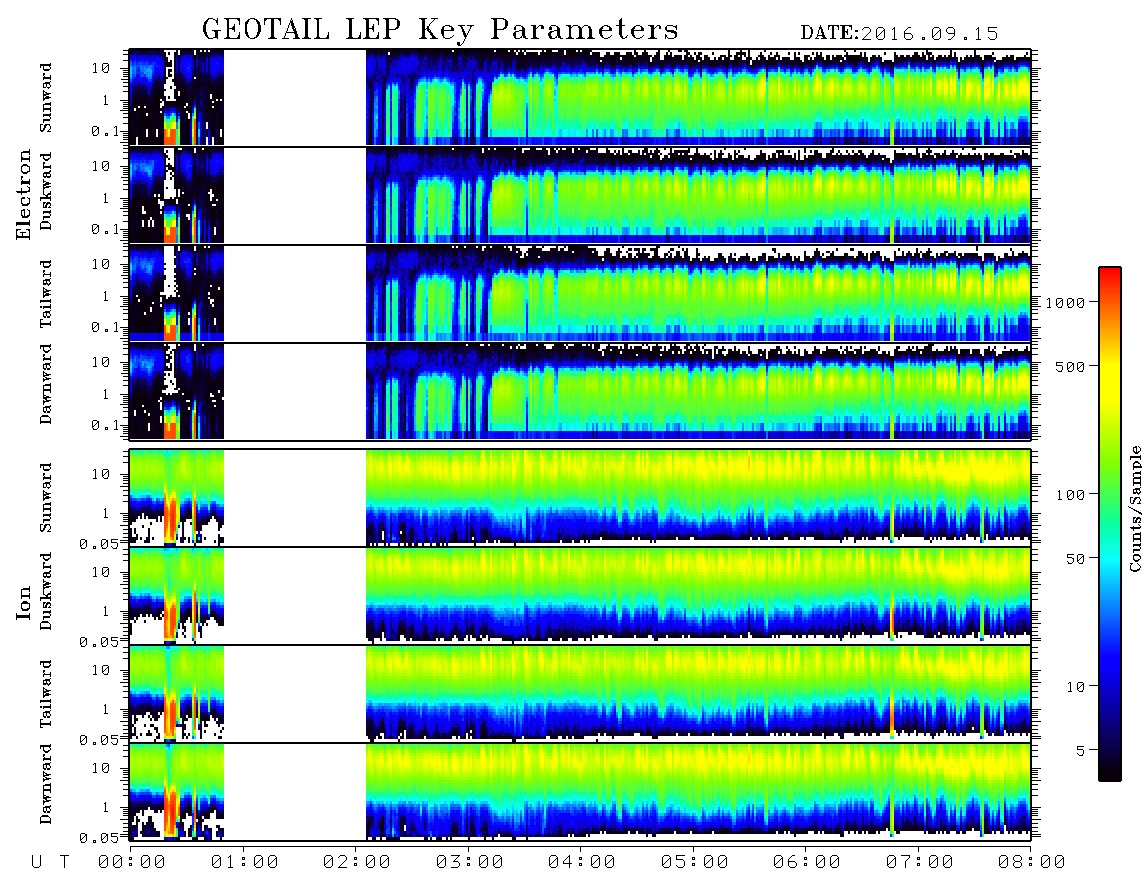Select Tailward label of Electron group
Viewport: 1142px width, 880px height.
46,293
